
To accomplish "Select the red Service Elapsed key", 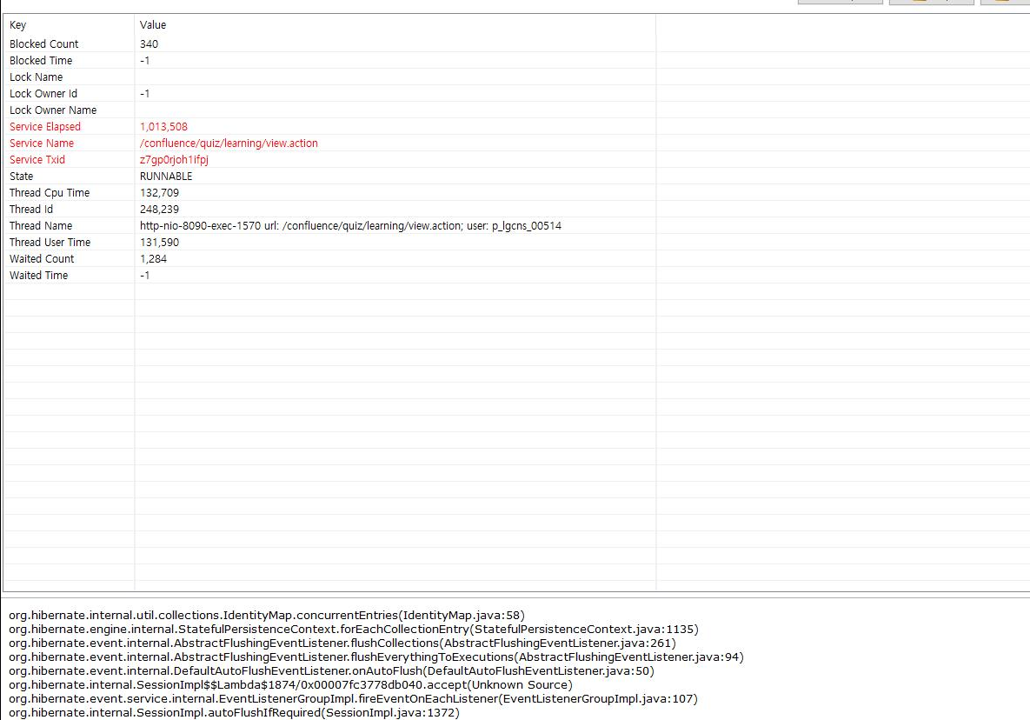I will (x=45, y=126).
